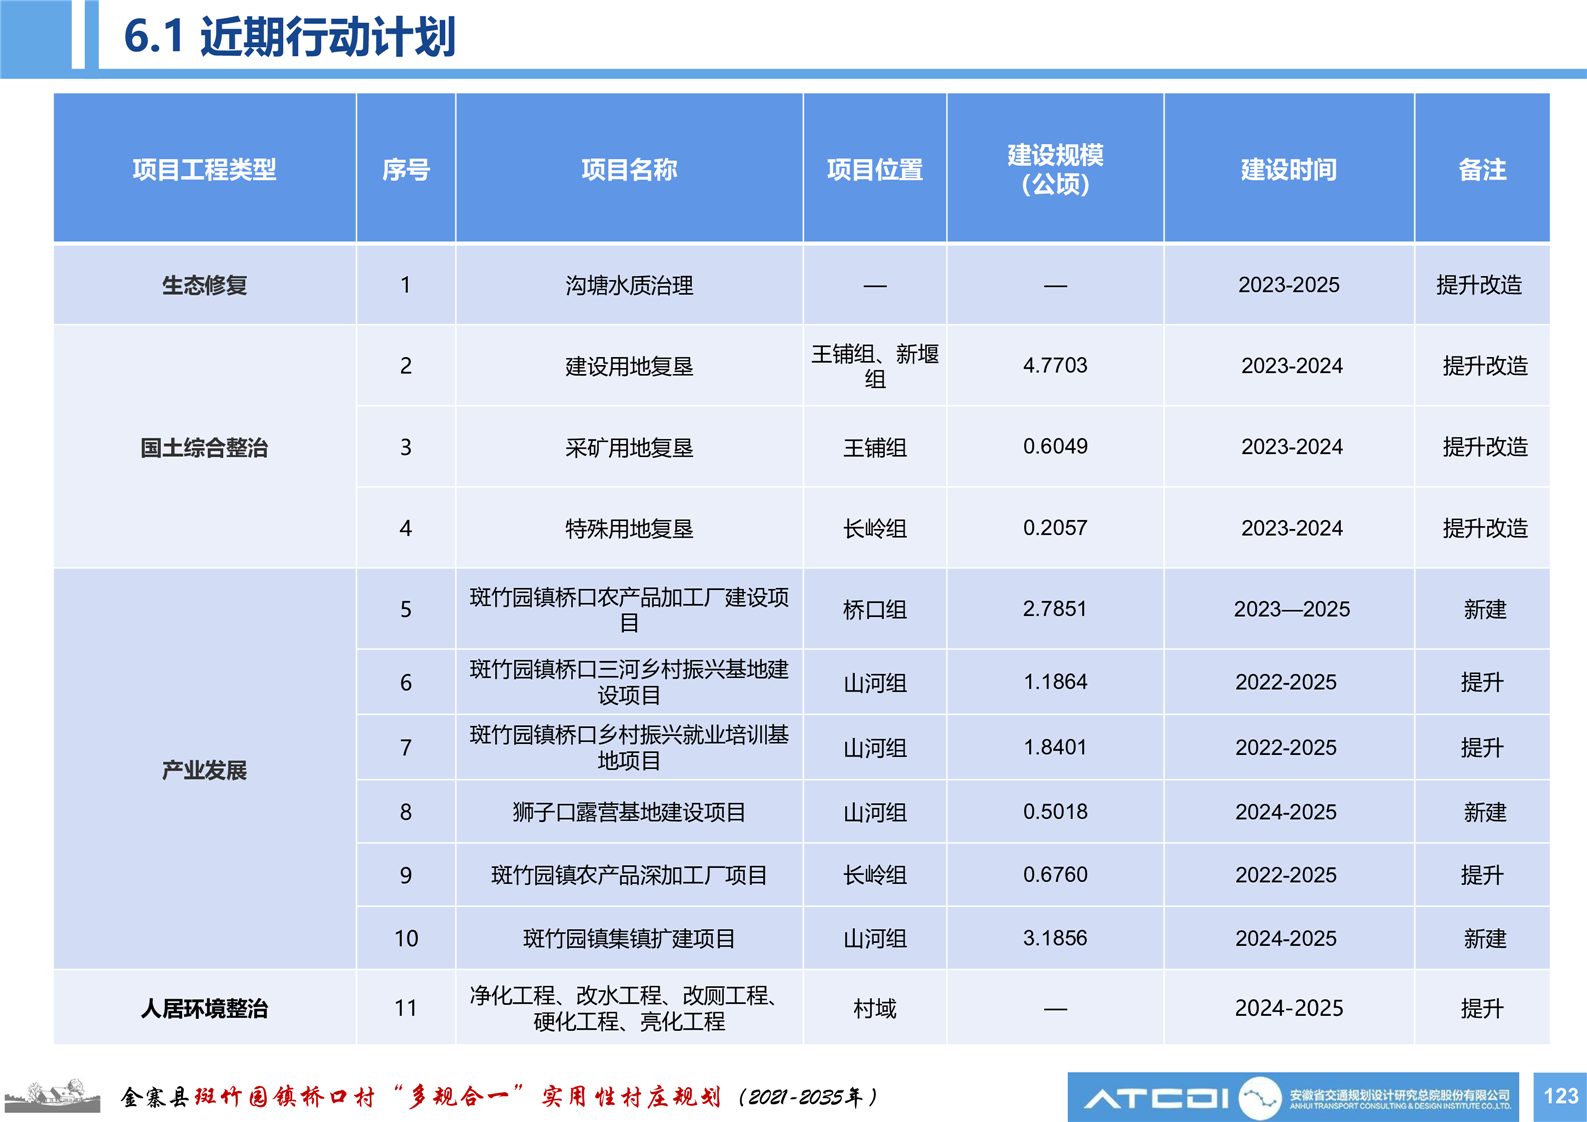Screen dimensions: 1587x1122
Task: Click the village silhouette footer image
Action: (x=52, y=1096)
